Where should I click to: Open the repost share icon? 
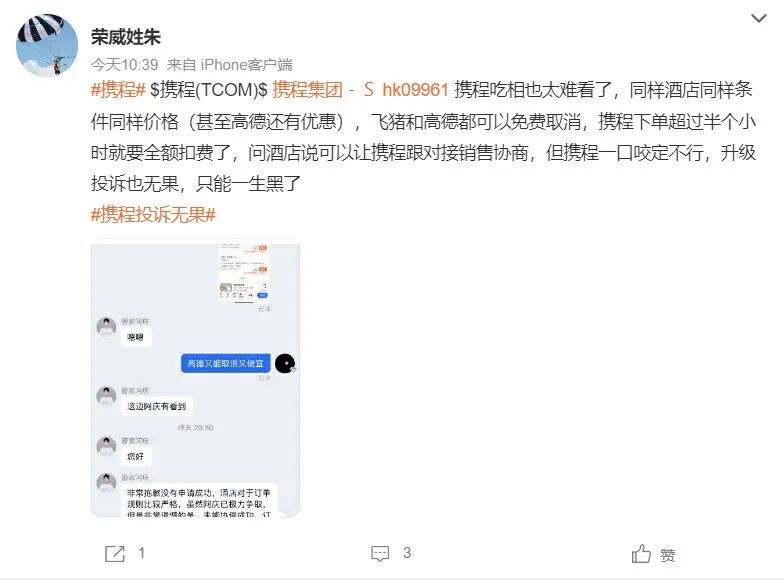pos(114,554)
